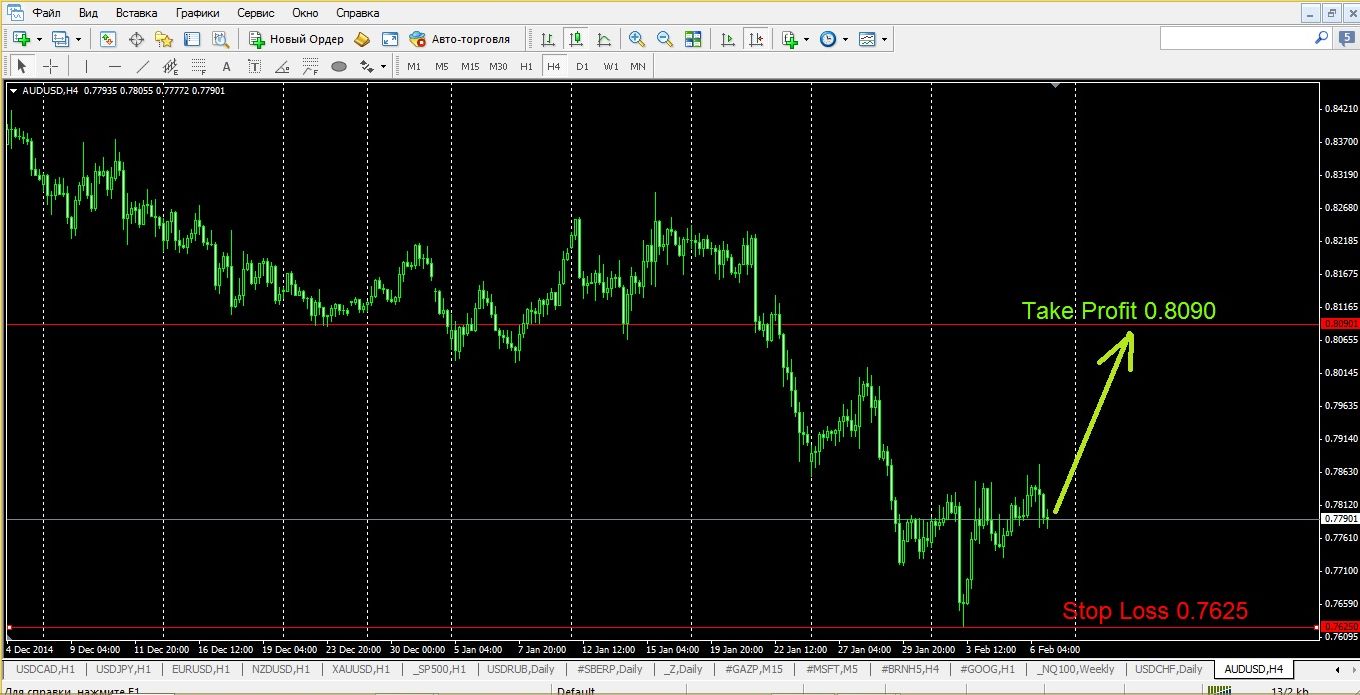Image resolution: width=1360 pixels, height=695 pixels.
Task: Pick the trendline drawing tool
Action: (143, 67)
